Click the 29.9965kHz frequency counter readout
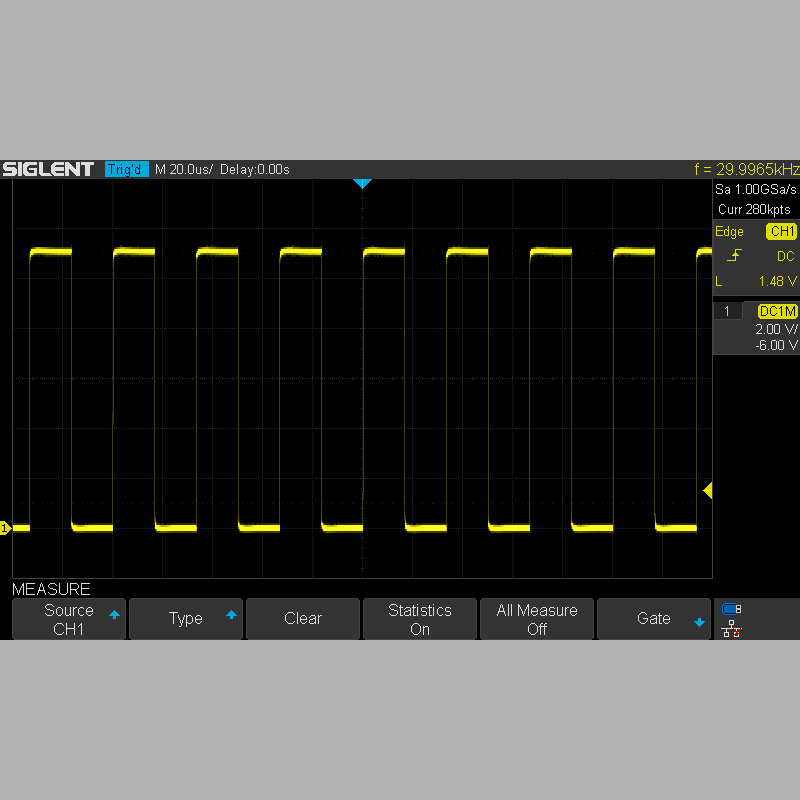This screenshot has height=800, width=800. [746, 169]
